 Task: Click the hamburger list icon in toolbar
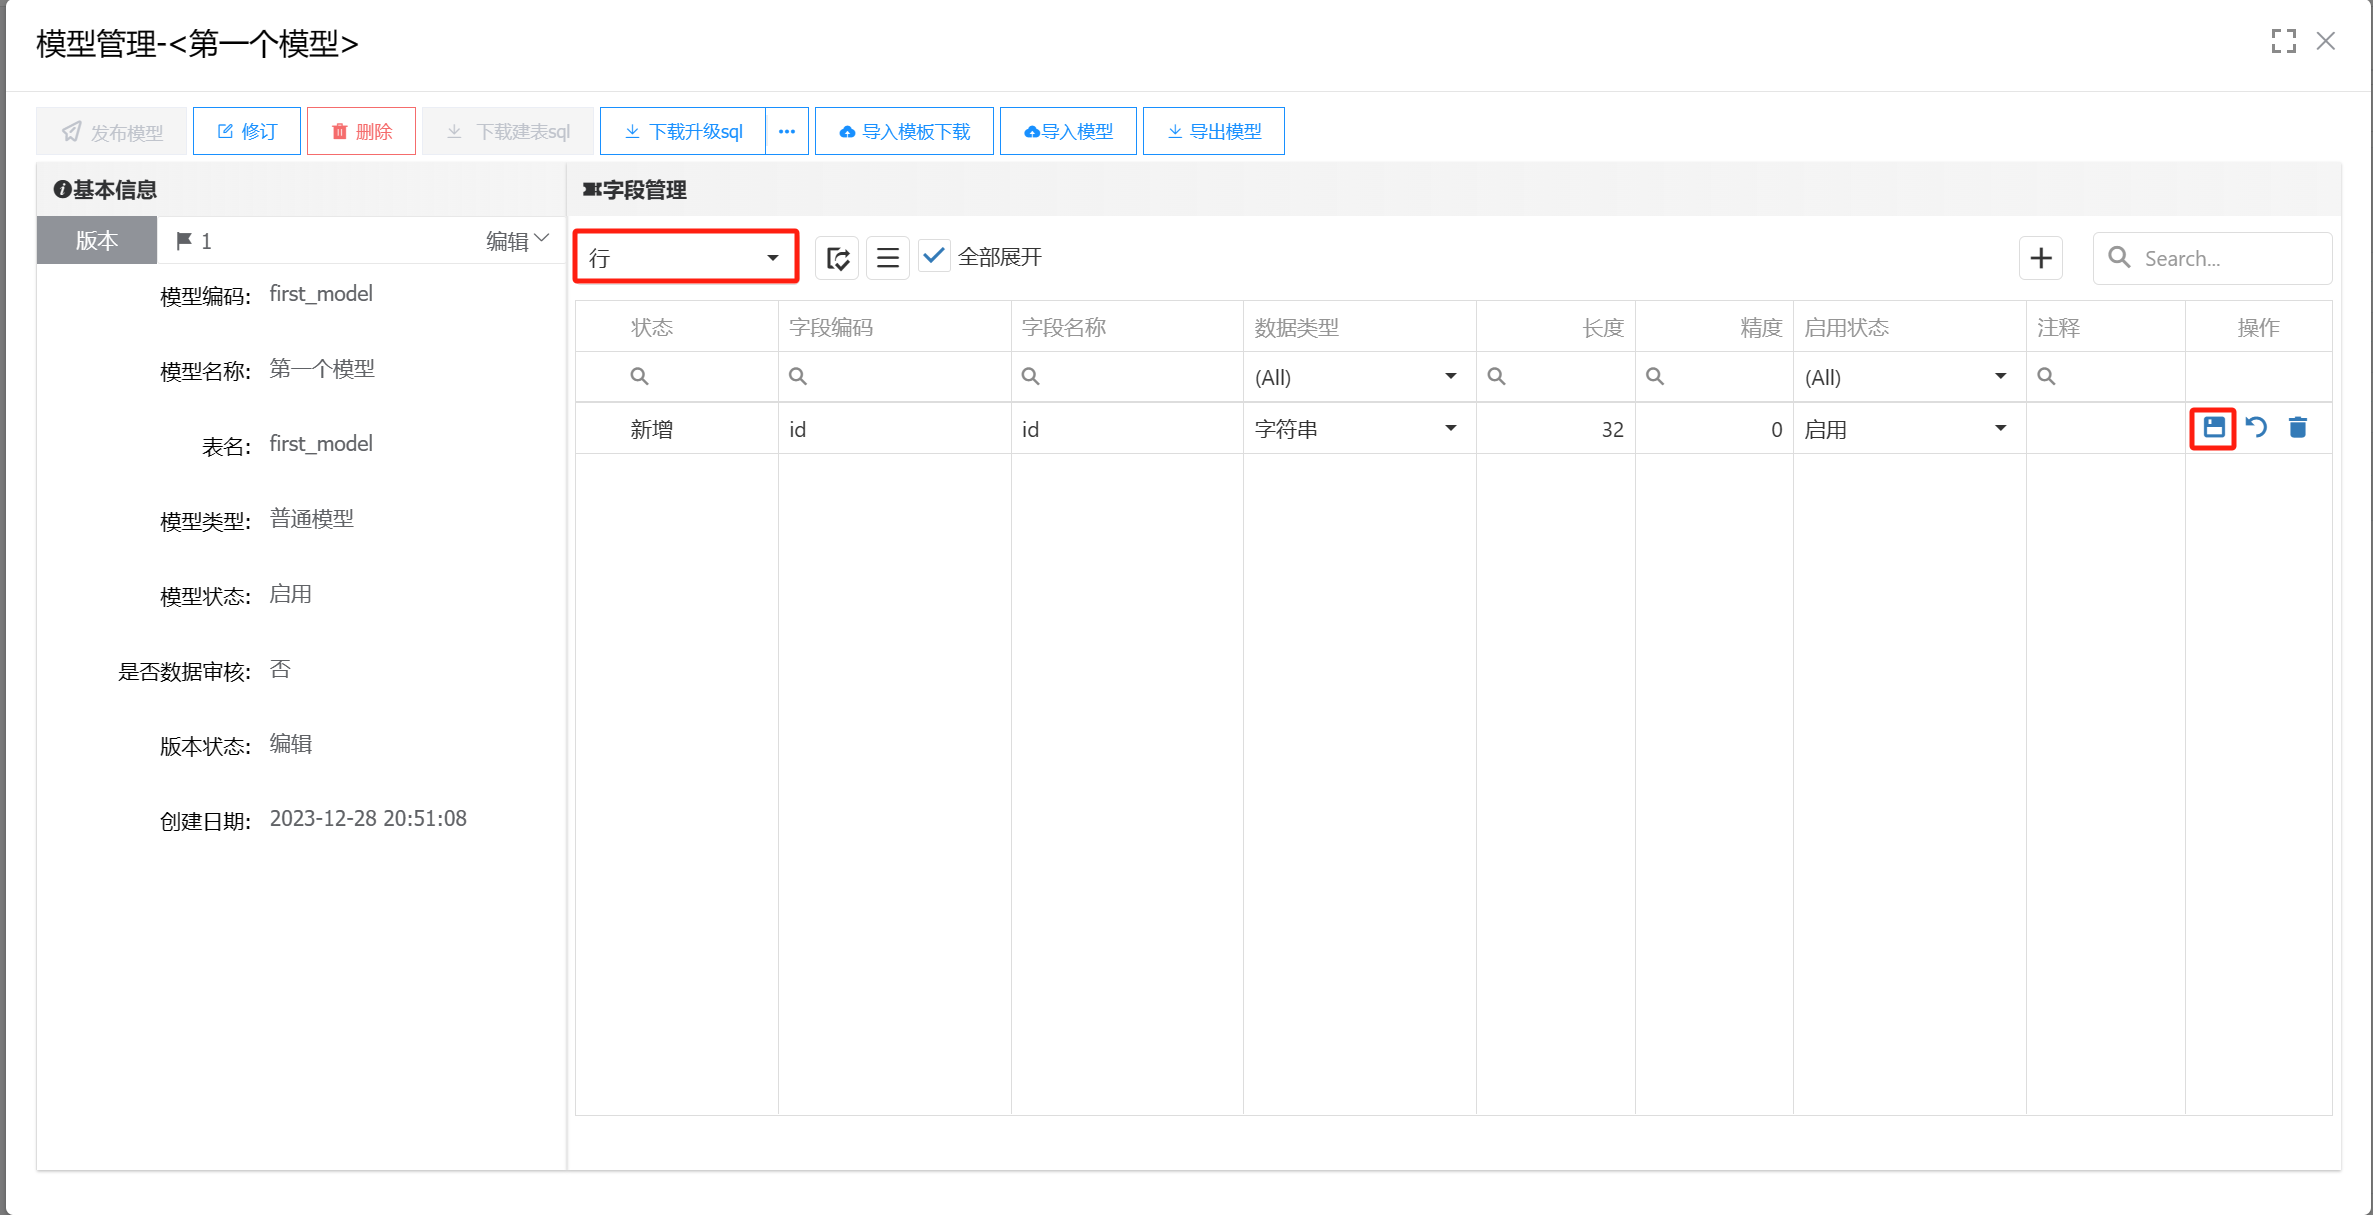[x=887, y=258]
